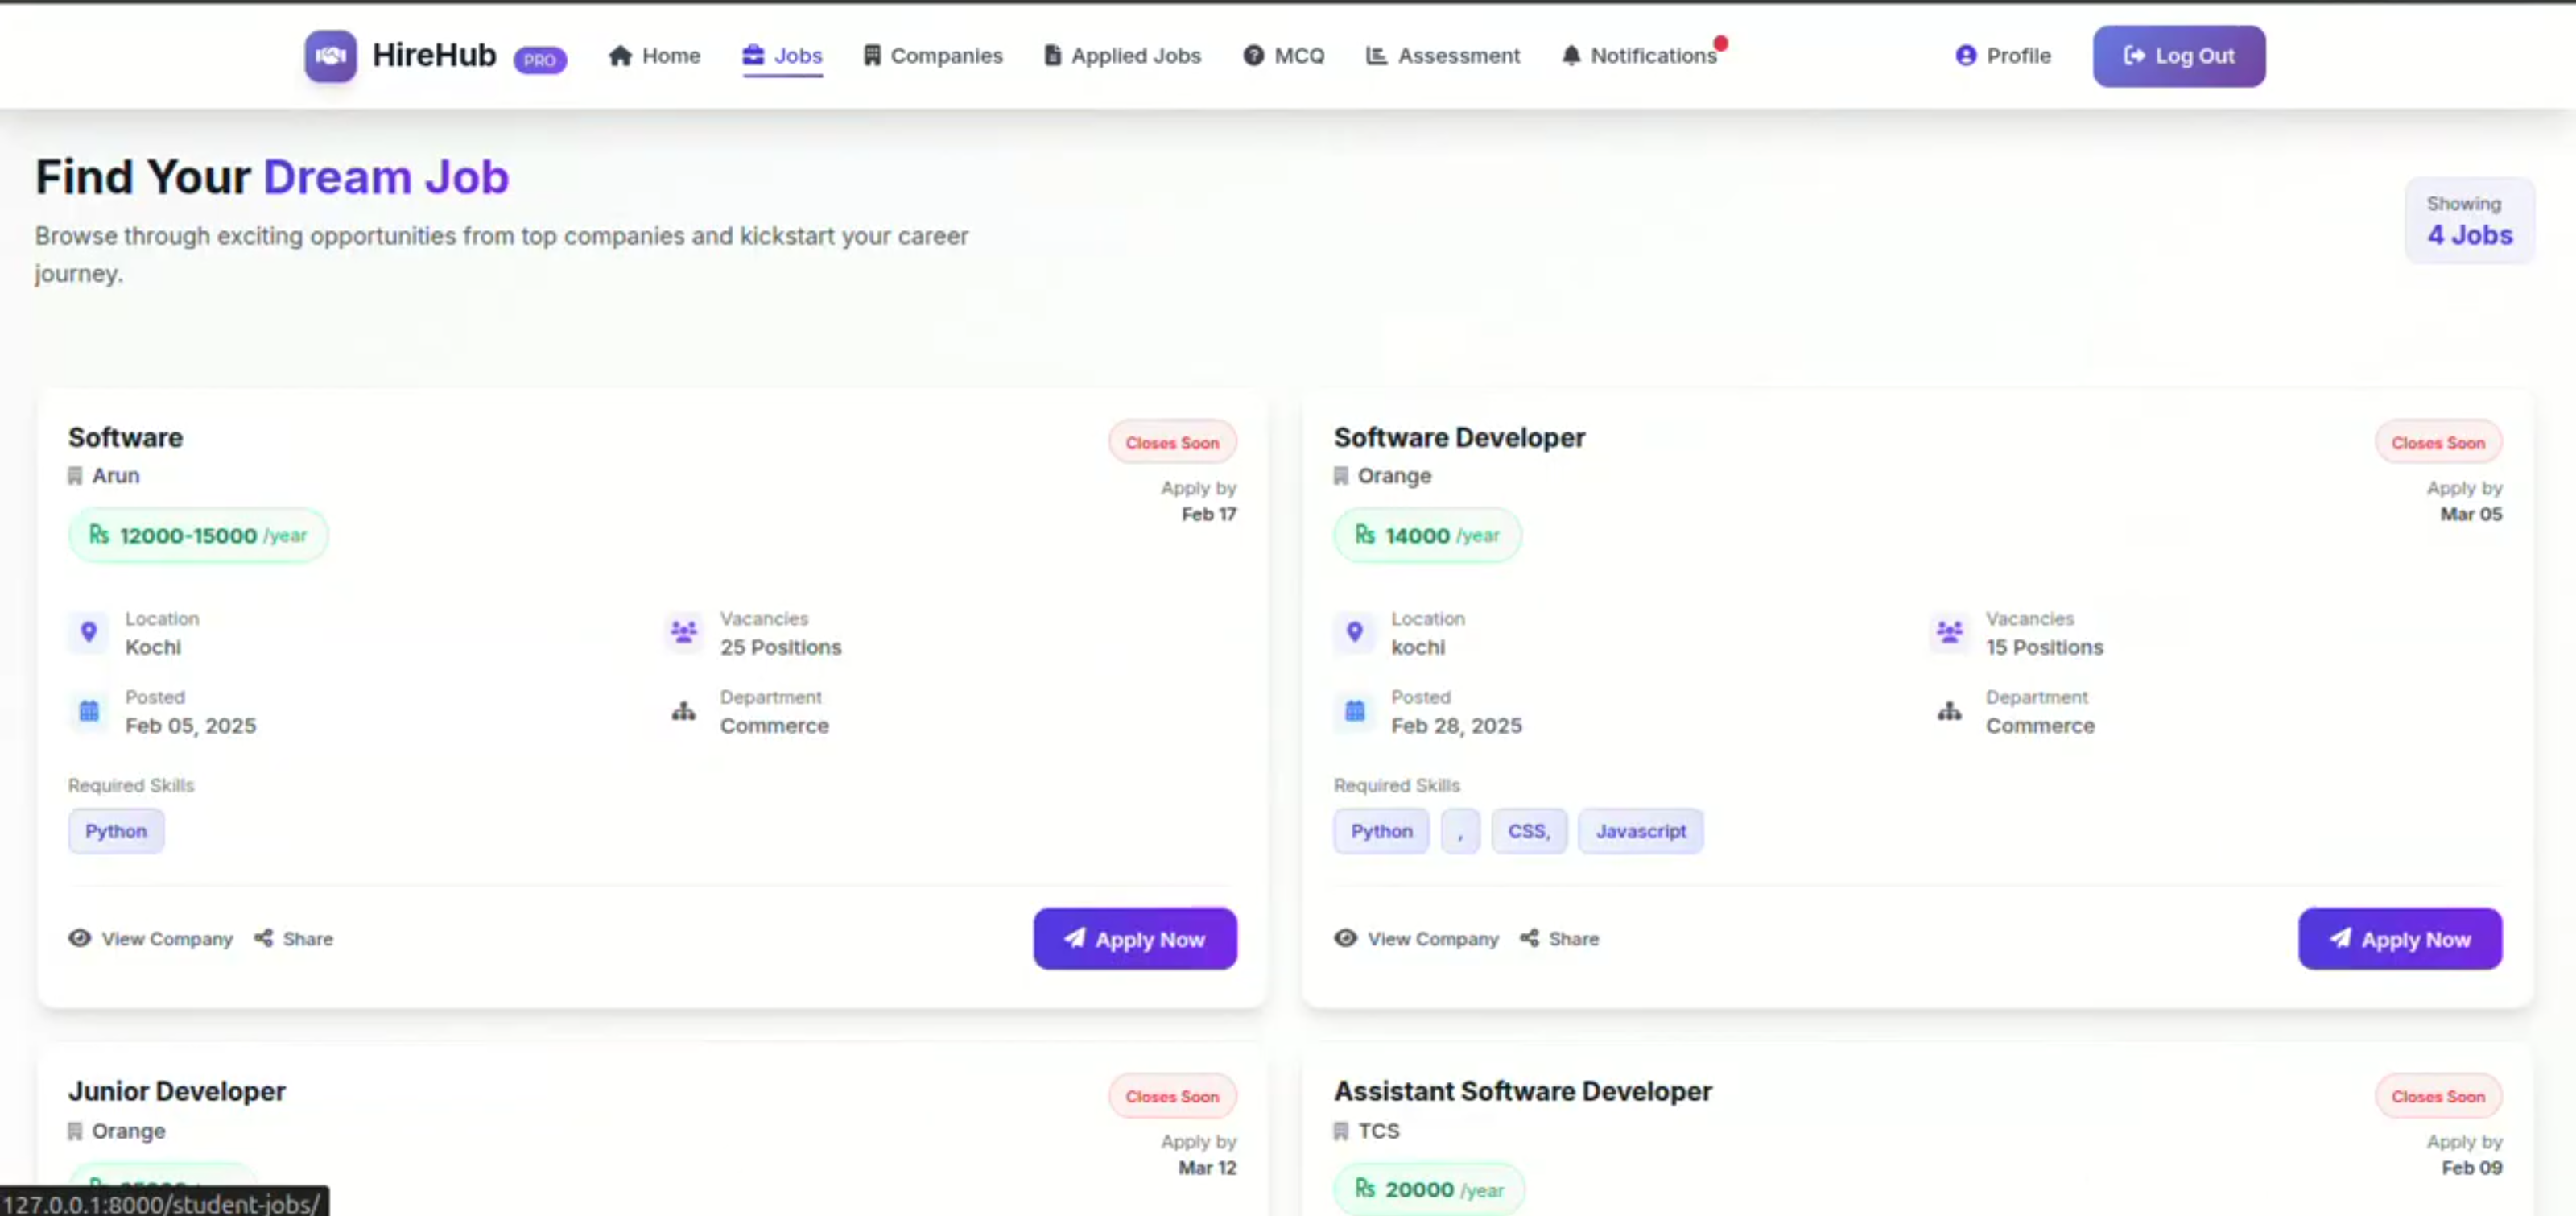Click the 'Feb 17' apply-by date

click(x=1209, y=514)
